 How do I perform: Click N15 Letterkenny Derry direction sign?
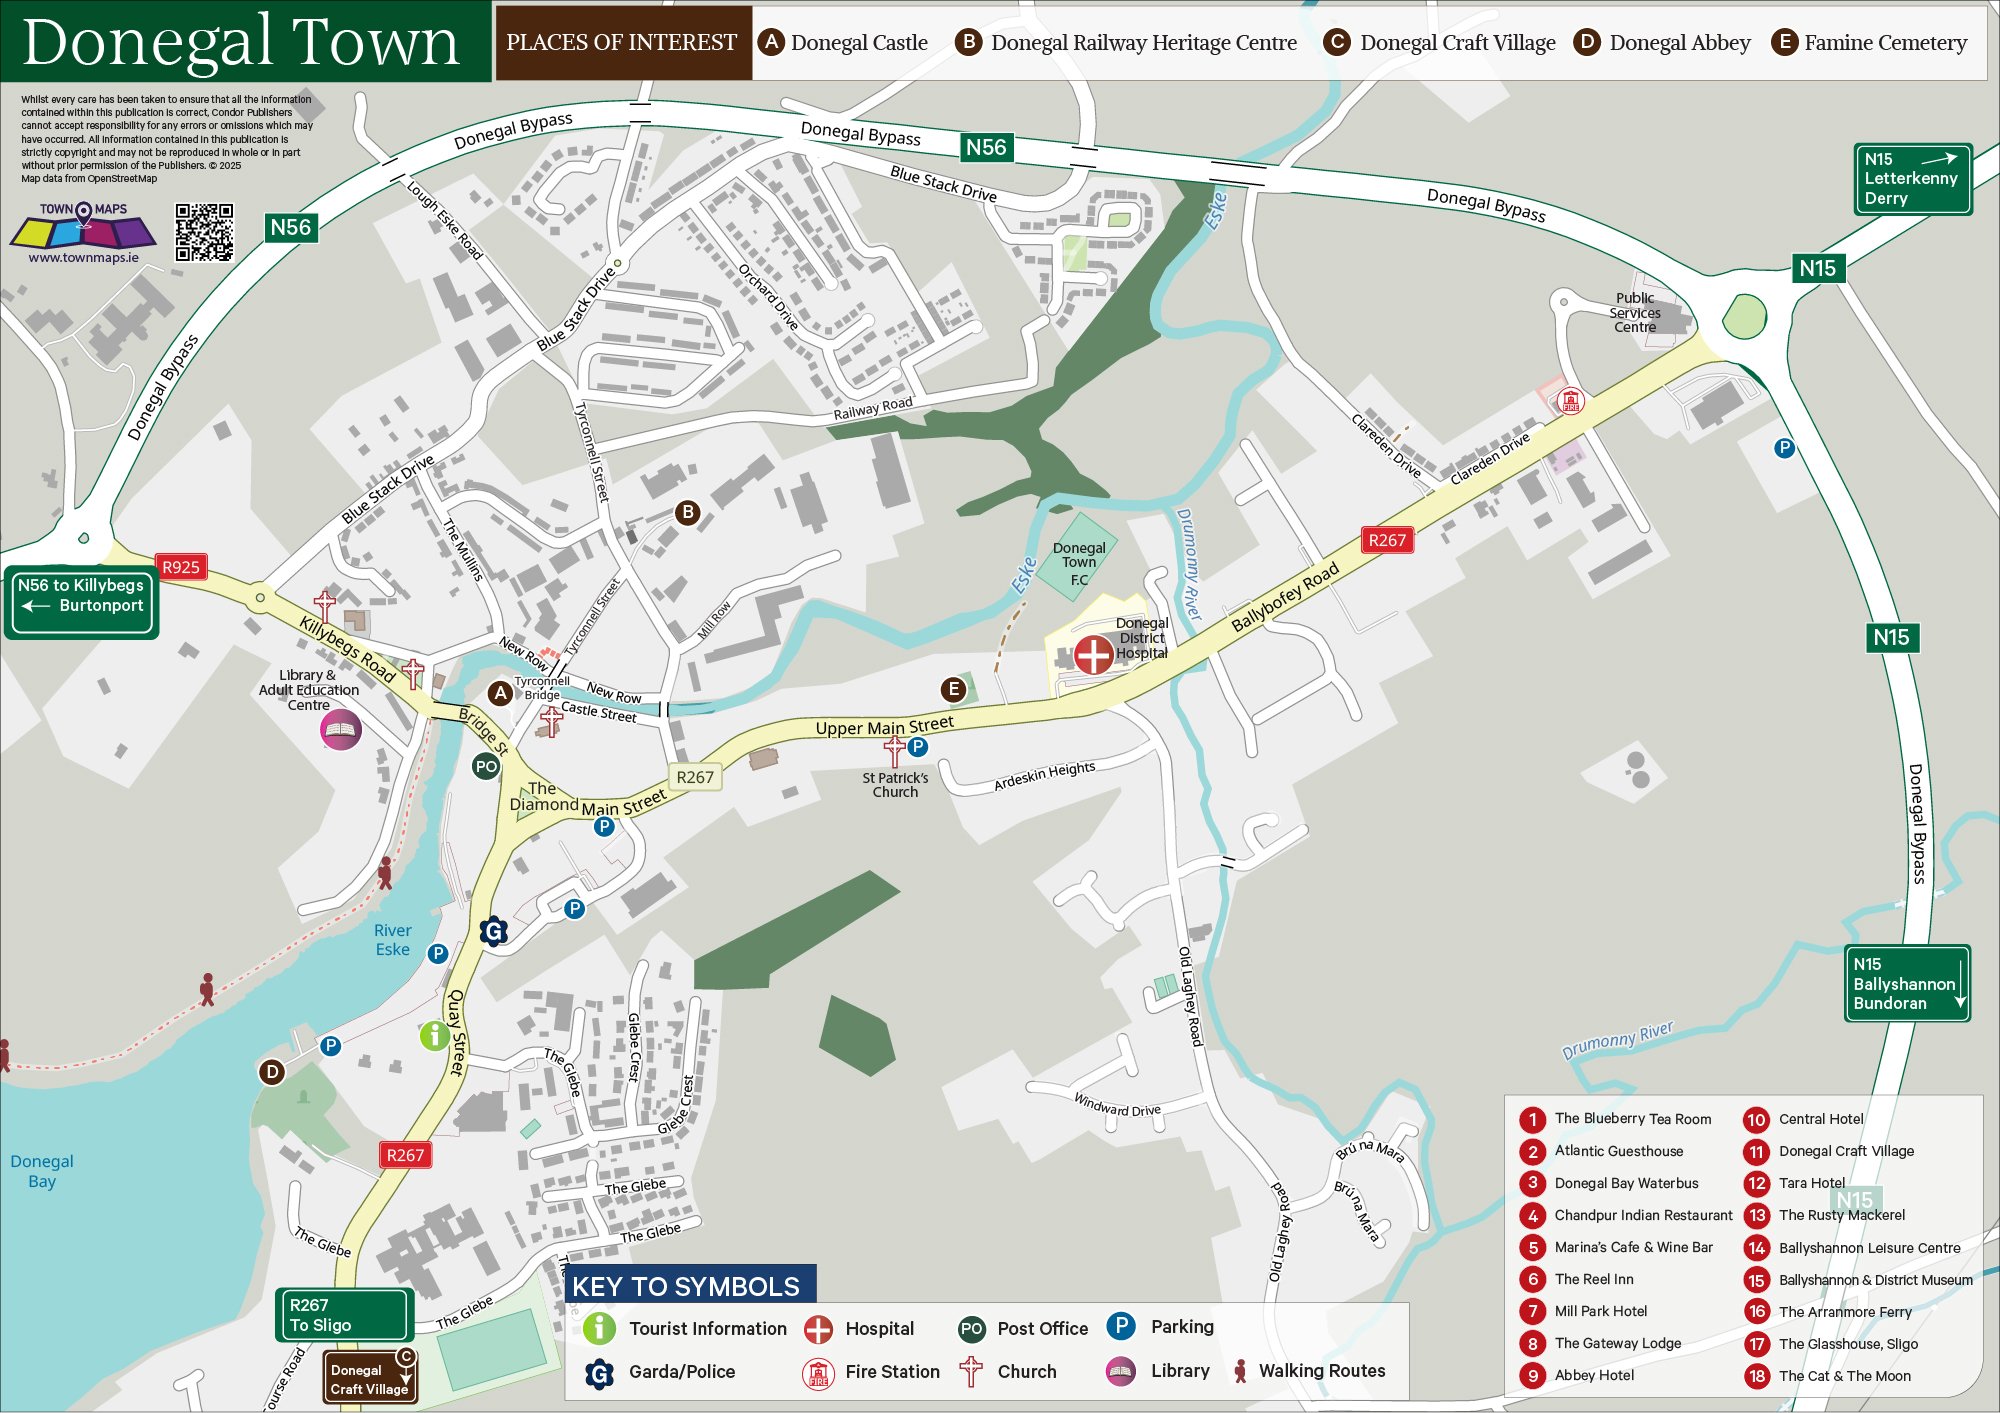(1912, 179)
